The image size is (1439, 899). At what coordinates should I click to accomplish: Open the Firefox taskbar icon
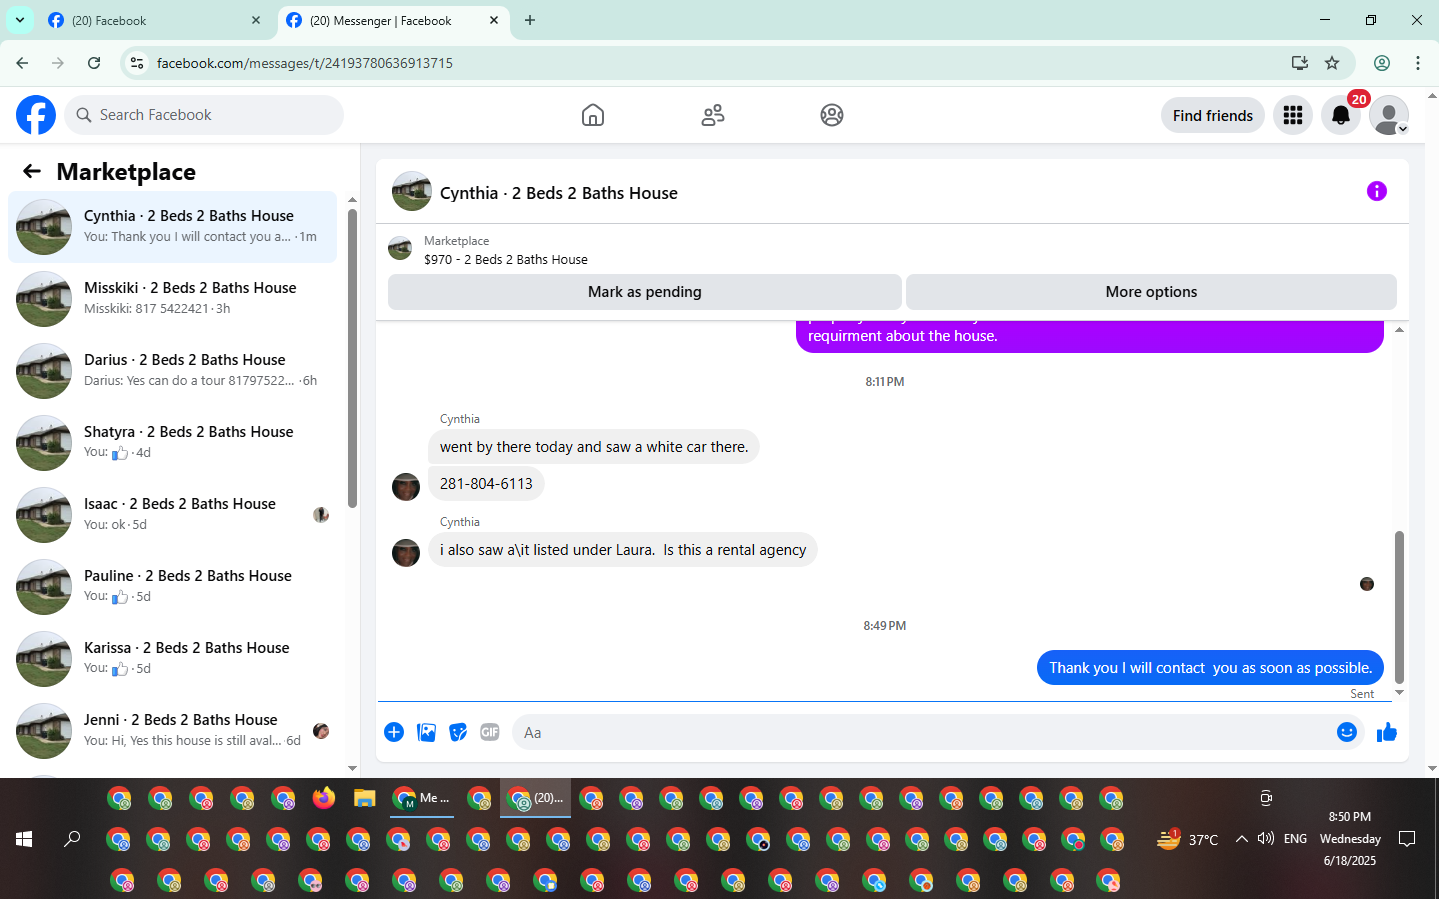click(x=324, y=798)
